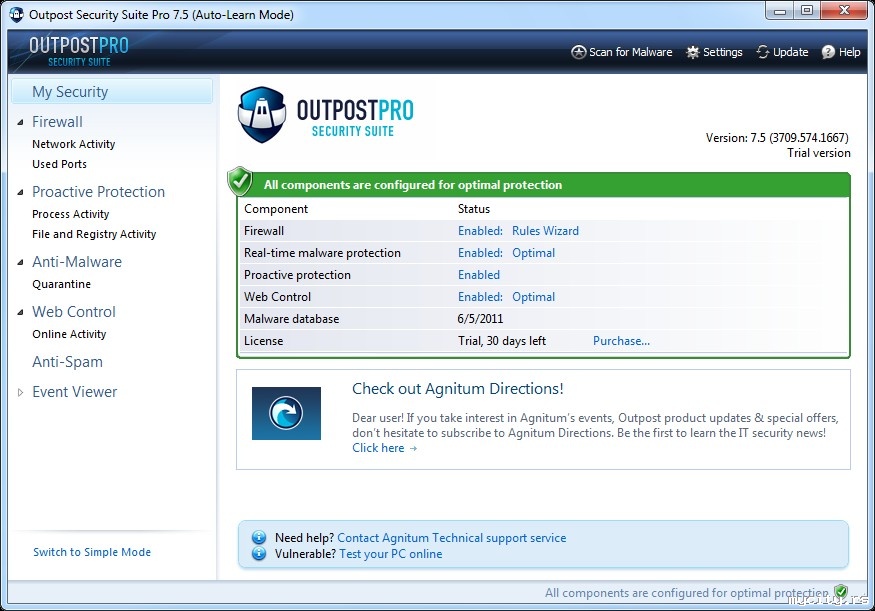This screenshot has height=611, width=875.
Task: Select My Security in sidebar
Action: click(112, 92)
